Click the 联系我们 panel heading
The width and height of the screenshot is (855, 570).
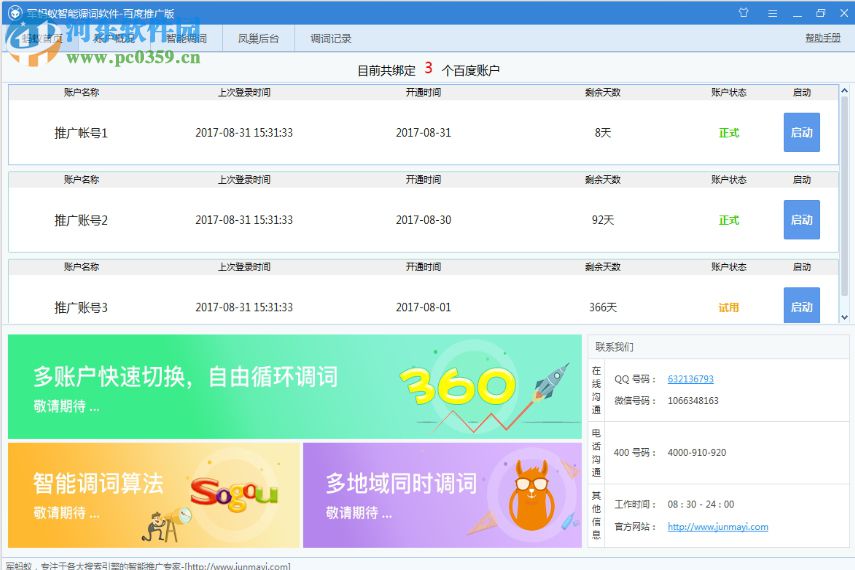tap(615, 346)
